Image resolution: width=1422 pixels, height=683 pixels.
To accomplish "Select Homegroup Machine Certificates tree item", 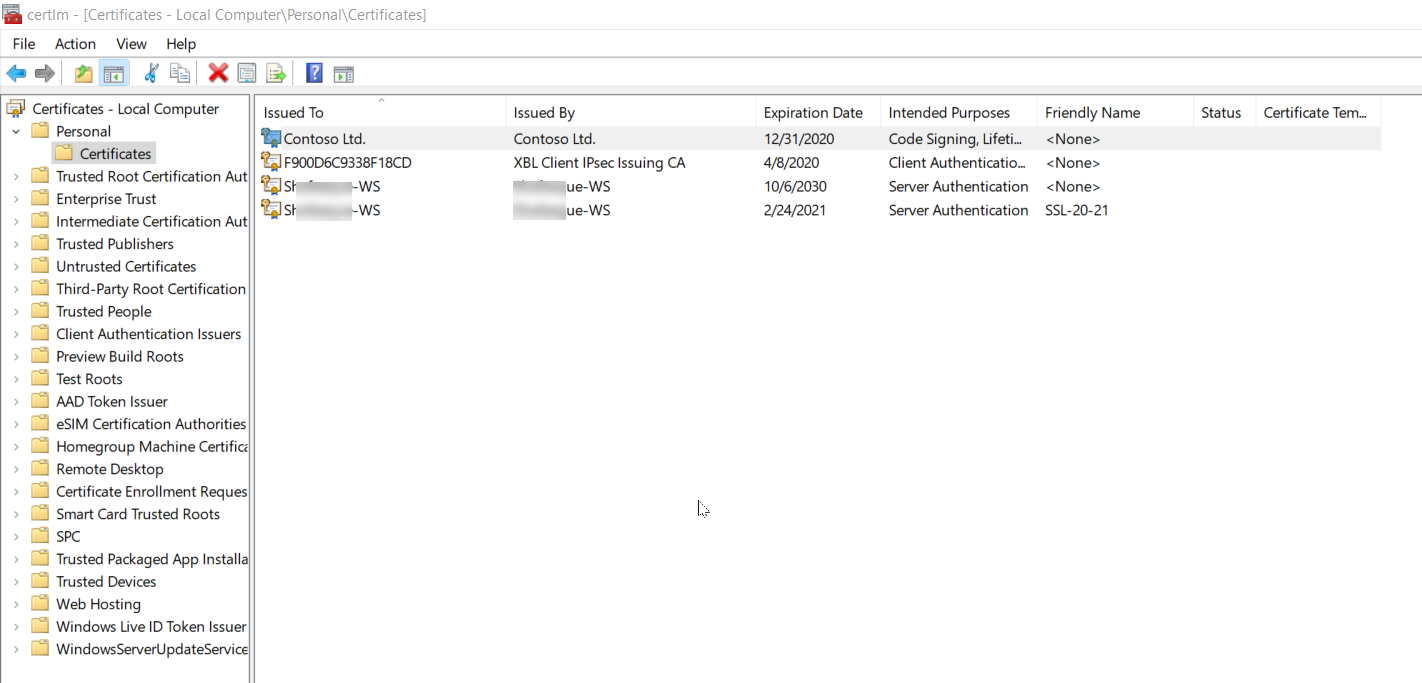I will click(151, 446).
